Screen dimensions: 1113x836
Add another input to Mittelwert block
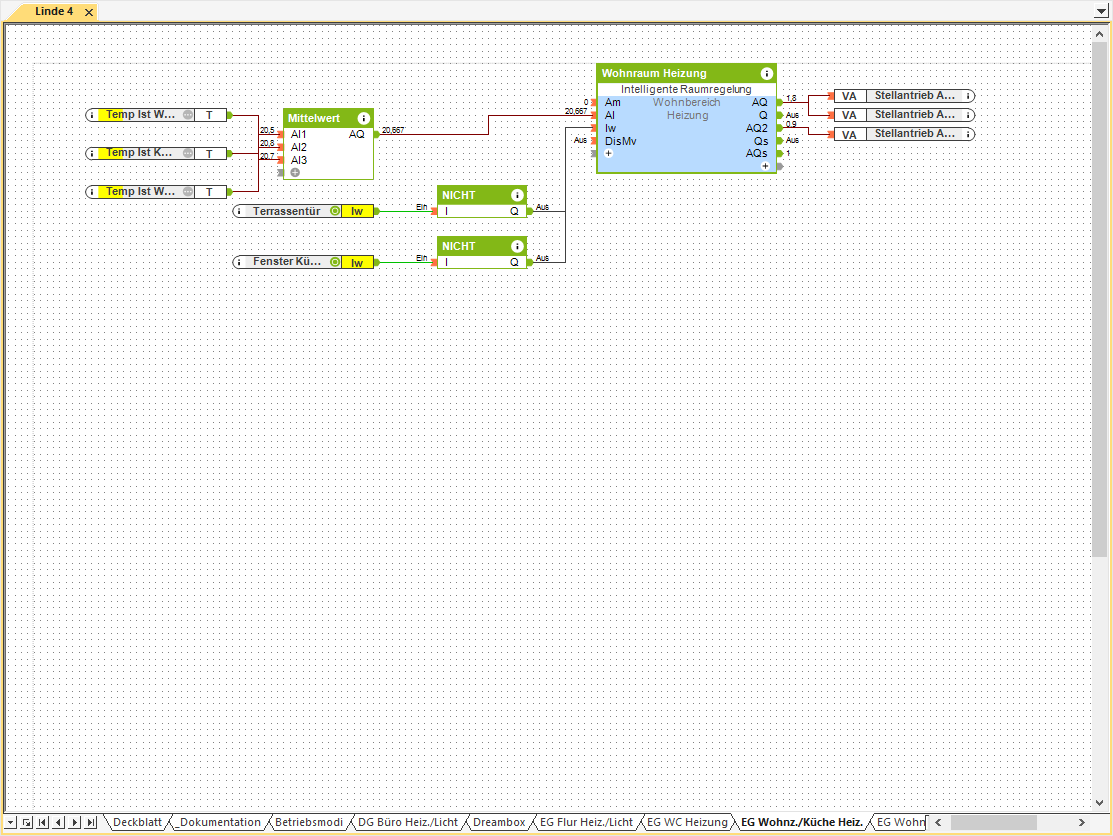coord(295,173)
